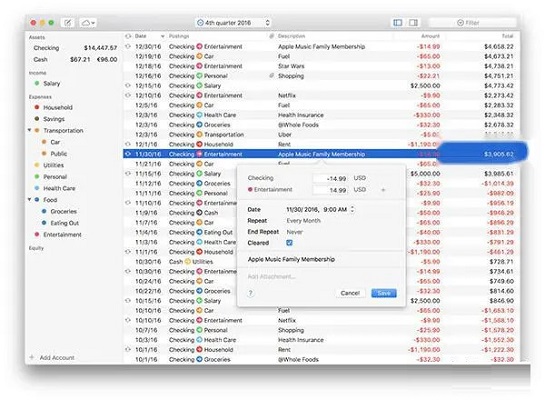Open the 4th quarter 2016 period selector
545x400 pixels.
(233, 23)
